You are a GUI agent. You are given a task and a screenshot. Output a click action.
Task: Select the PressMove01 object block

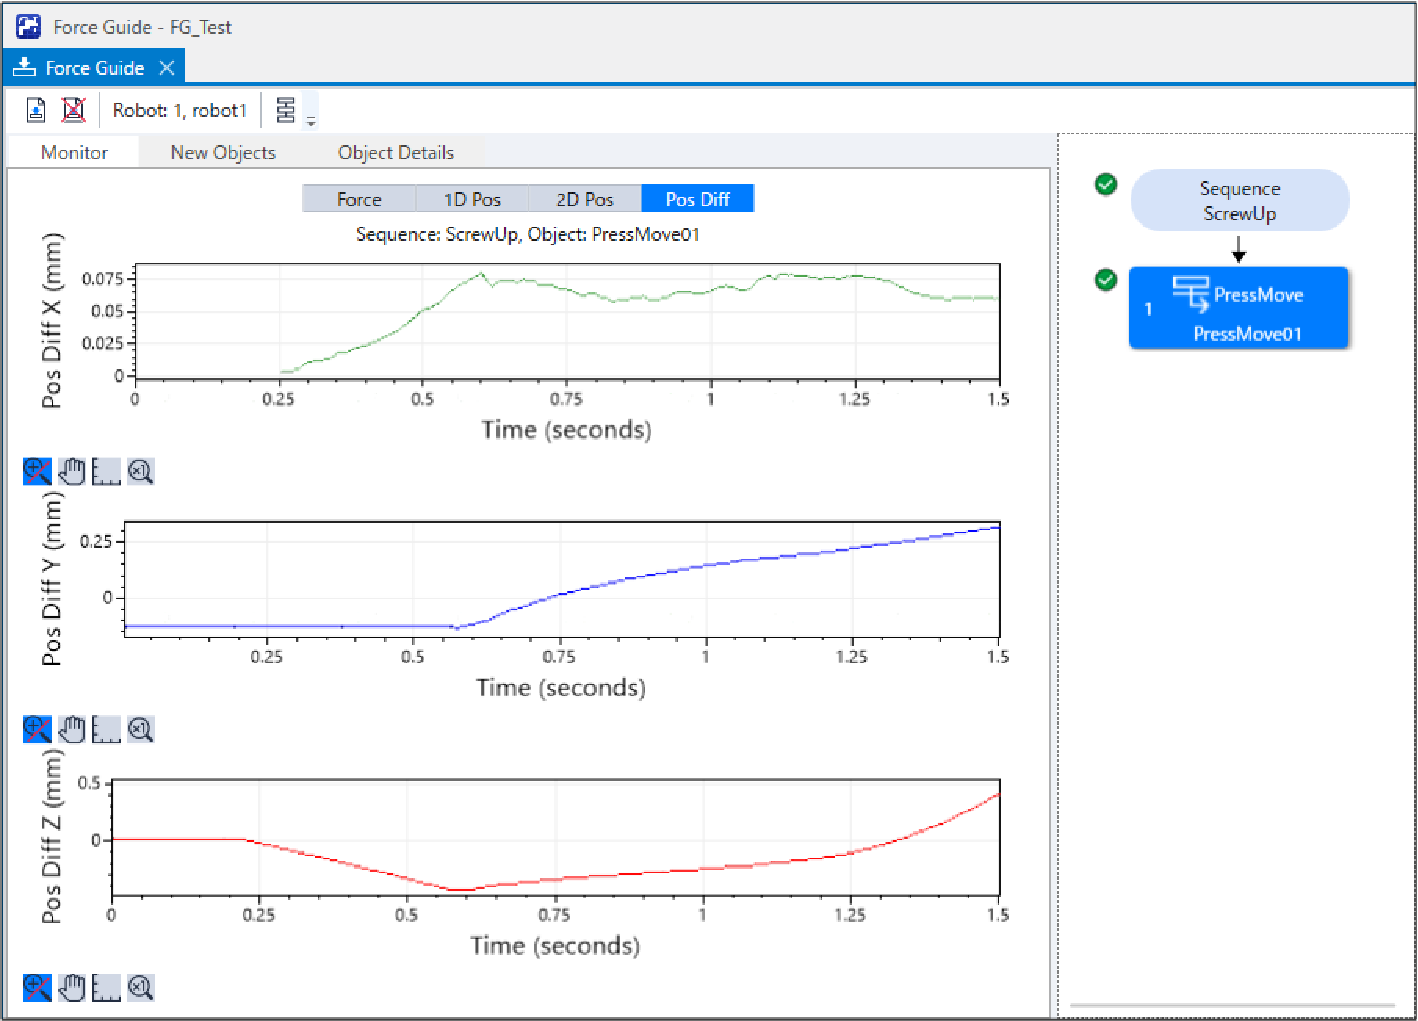1239,309
